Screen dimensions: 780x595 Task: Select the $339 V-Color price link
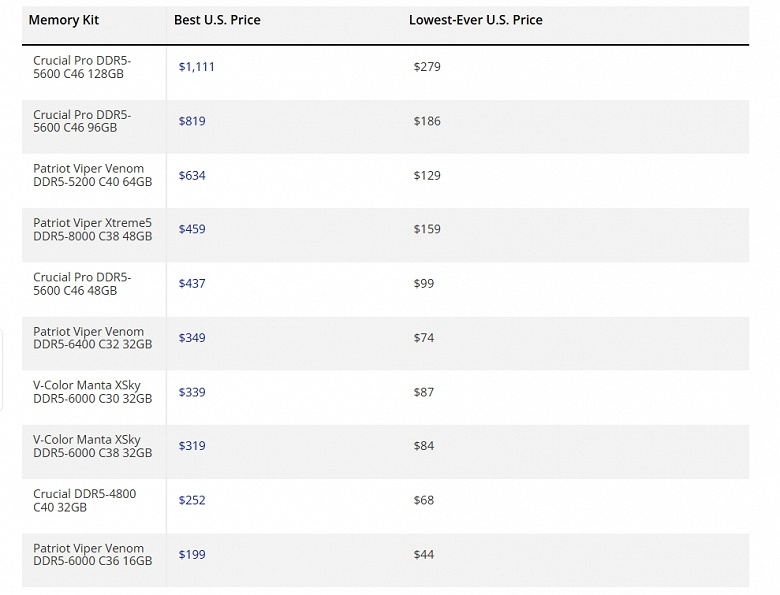[191, 392]
